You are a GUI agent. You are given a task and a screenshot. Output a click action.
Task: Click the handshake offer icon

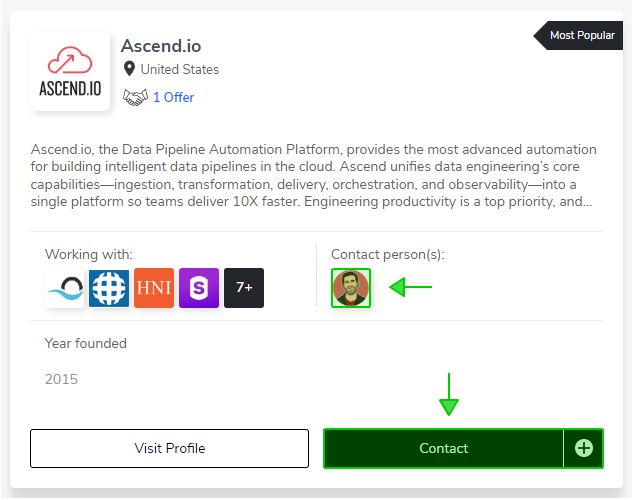point(135,97)
